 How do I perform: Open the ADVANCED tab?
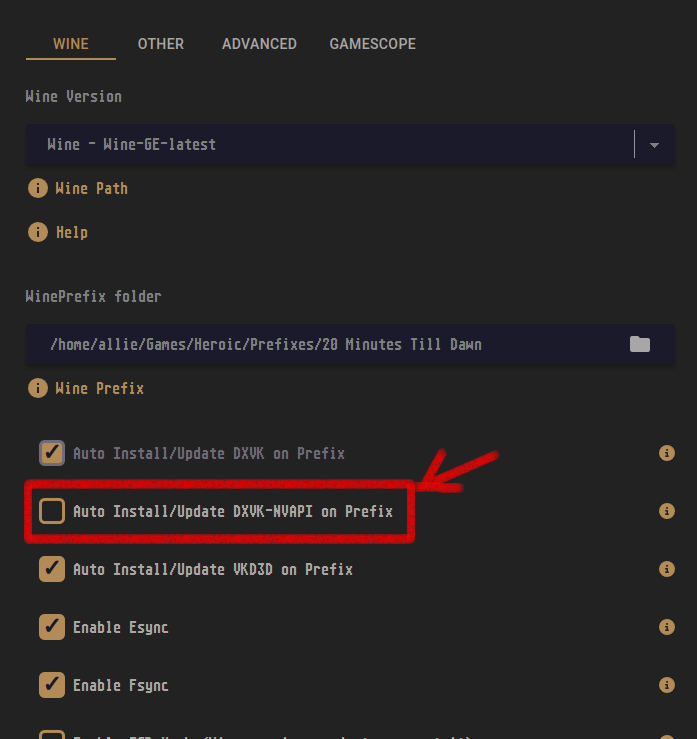tap(259, 44)
